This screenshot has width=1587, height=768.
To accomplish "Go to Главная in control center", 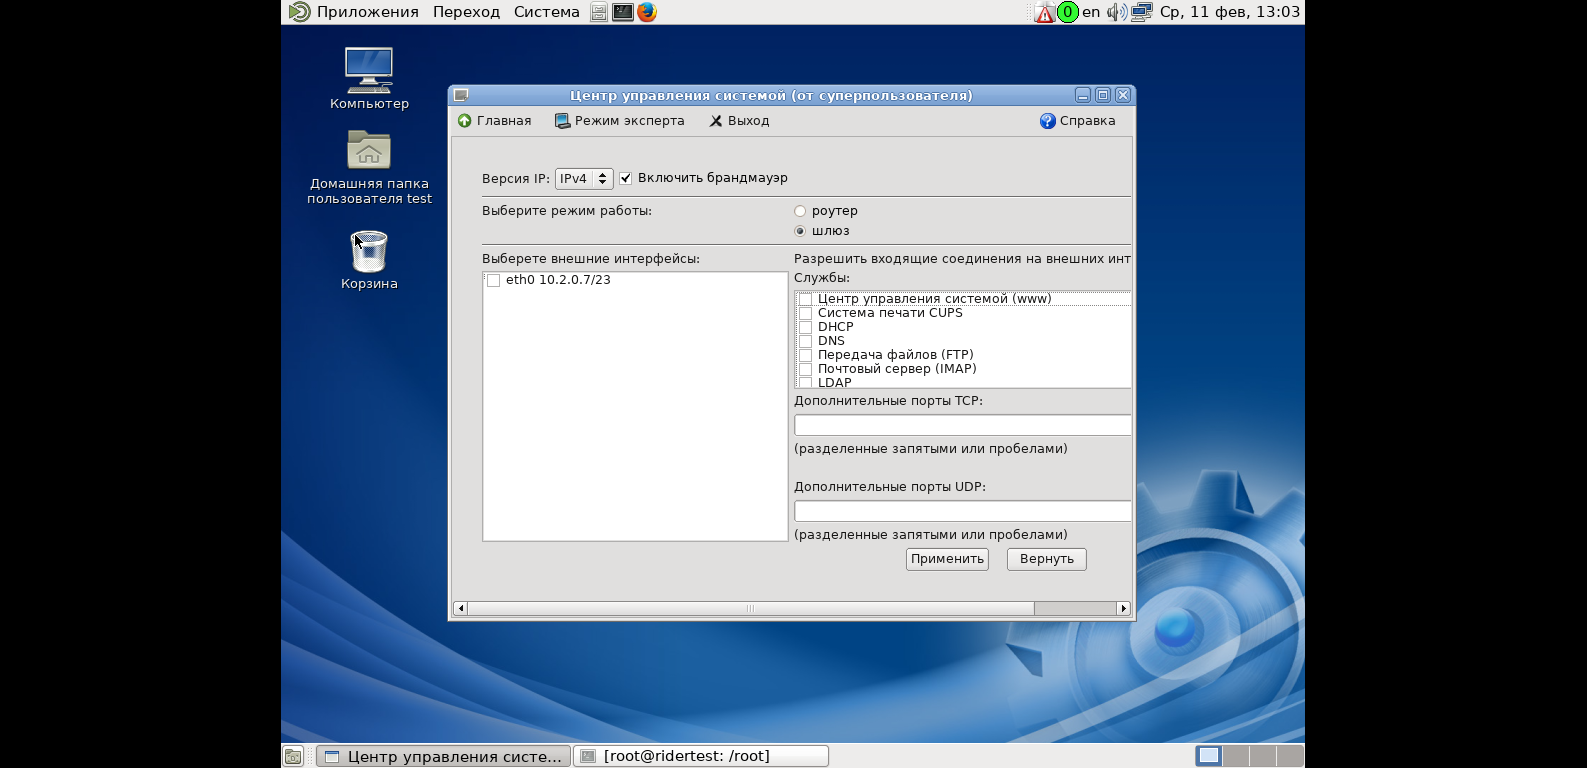I will pyautogui.click(x=494, y=121).
